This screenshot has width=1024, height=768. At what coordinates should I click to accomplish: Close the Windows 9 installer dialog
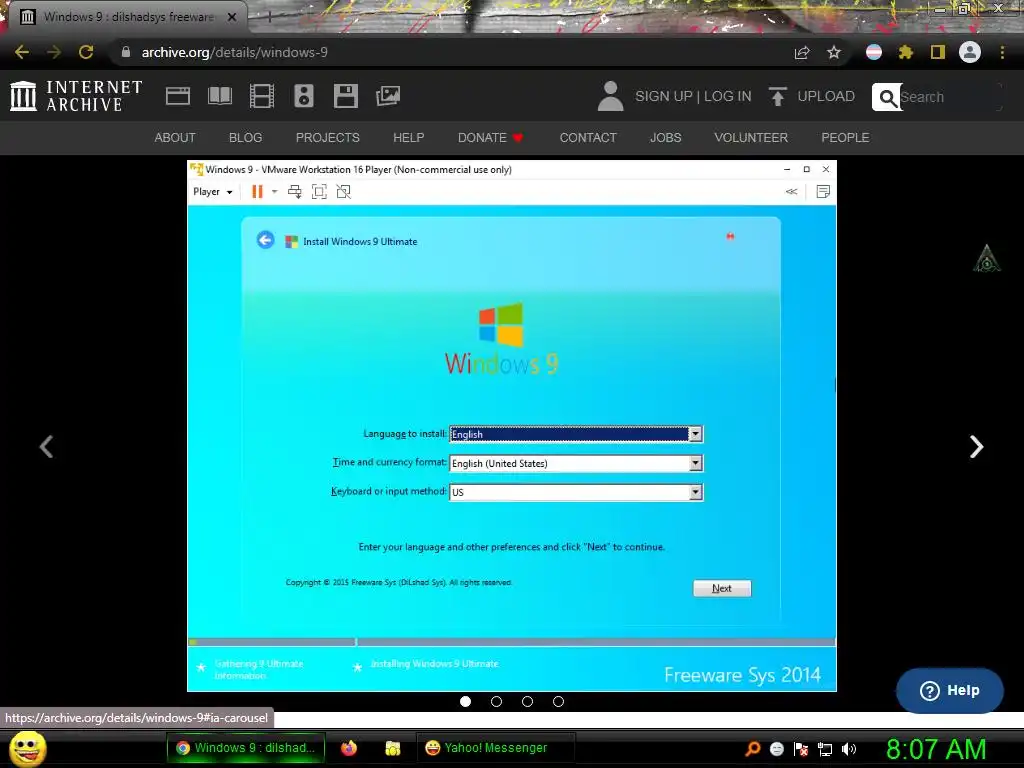coord(730,236)
